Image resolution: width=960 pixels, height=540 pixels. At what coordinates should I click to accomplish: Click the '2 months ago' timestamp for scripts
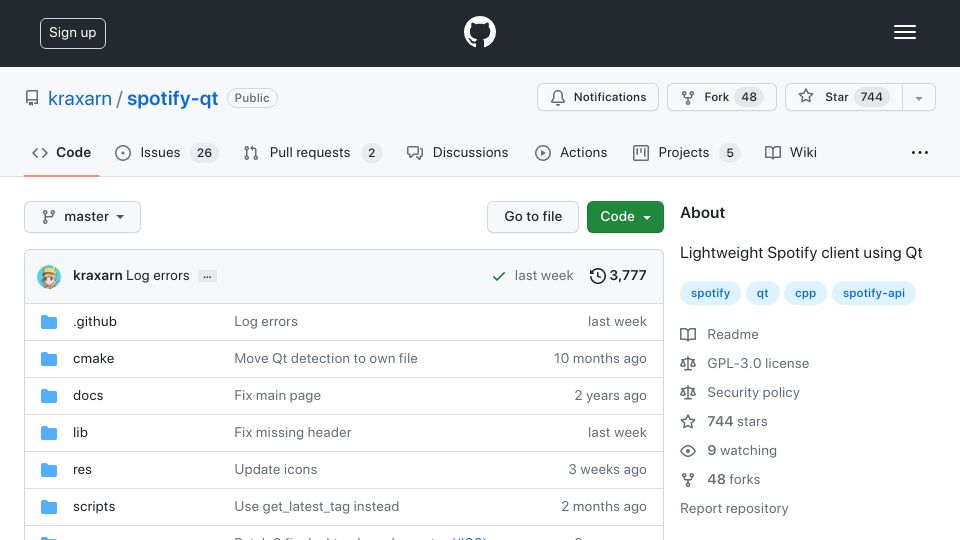tap(604, 507)
